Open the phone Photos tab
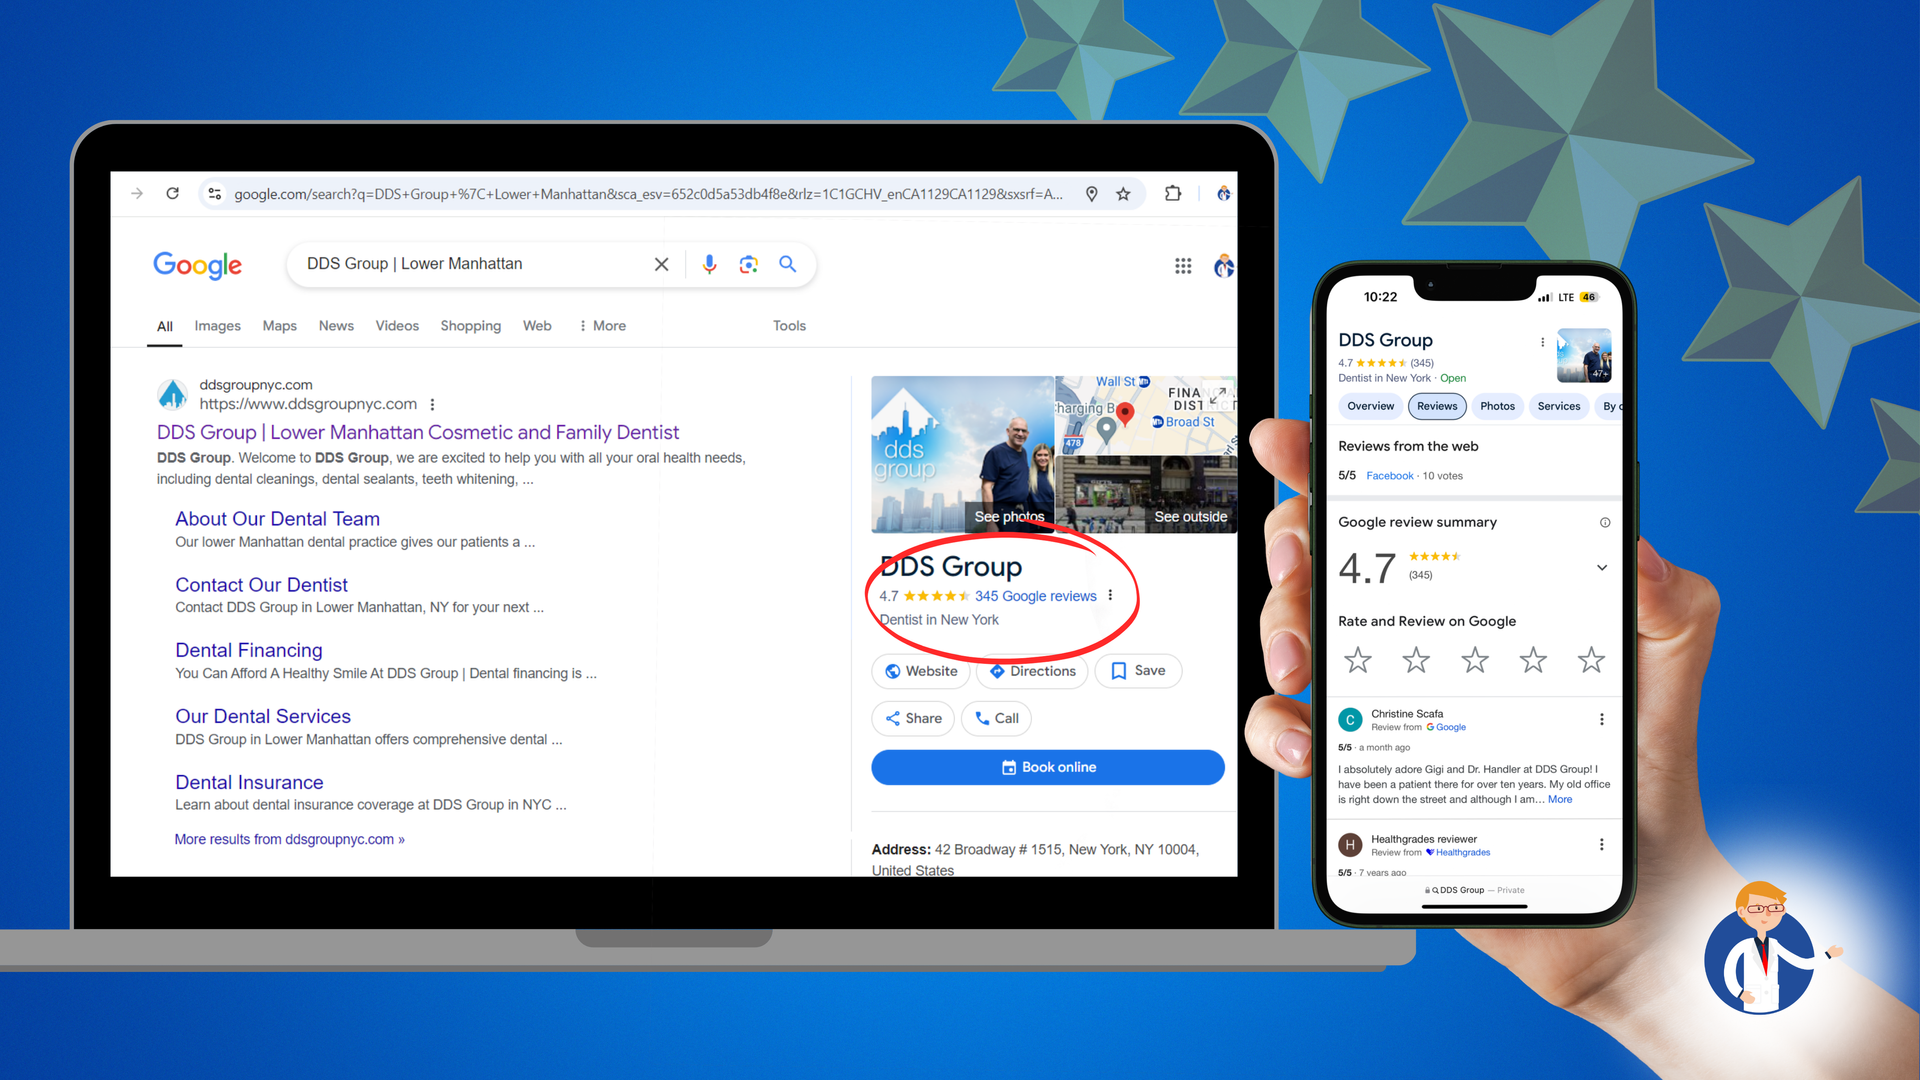This screenshot has height=1080, width=1920. click(1497, 406)
